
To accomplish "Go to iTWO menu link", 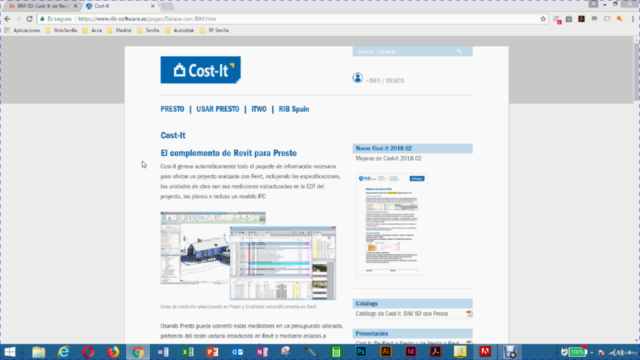I will click(x=259, y=109).
